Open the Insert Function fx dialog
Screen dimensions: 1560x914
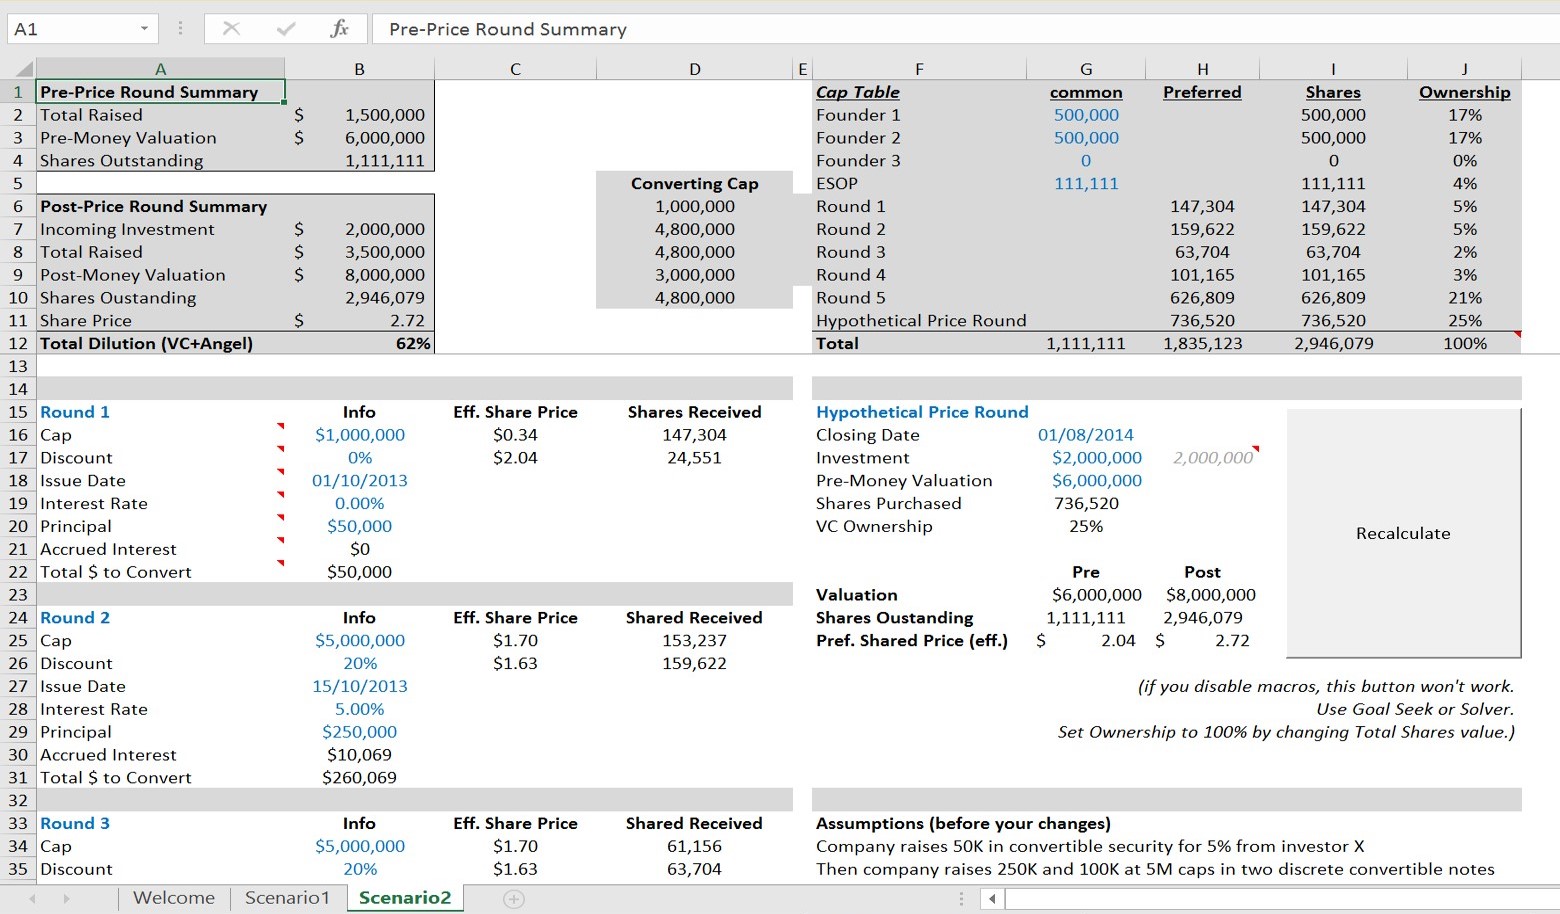[340, 29]
